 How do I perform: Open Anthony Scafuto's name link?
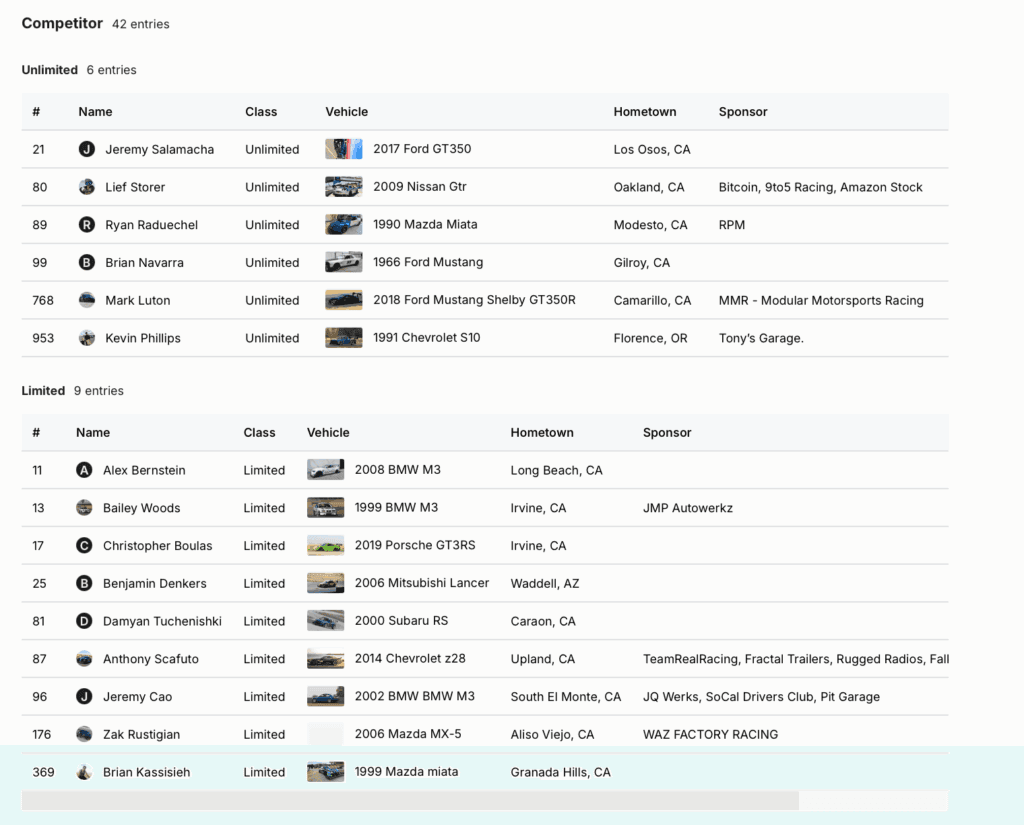click(x=150, y=659)
